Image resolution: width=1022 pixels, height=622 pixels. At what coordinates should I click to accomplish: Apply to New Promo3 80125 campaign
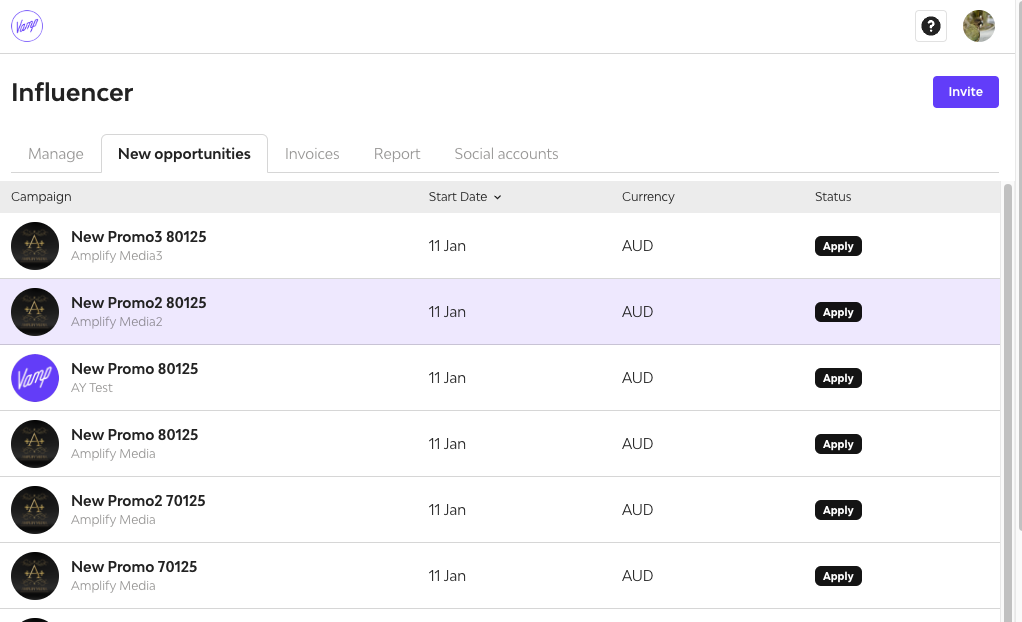[x=838, y=246]
